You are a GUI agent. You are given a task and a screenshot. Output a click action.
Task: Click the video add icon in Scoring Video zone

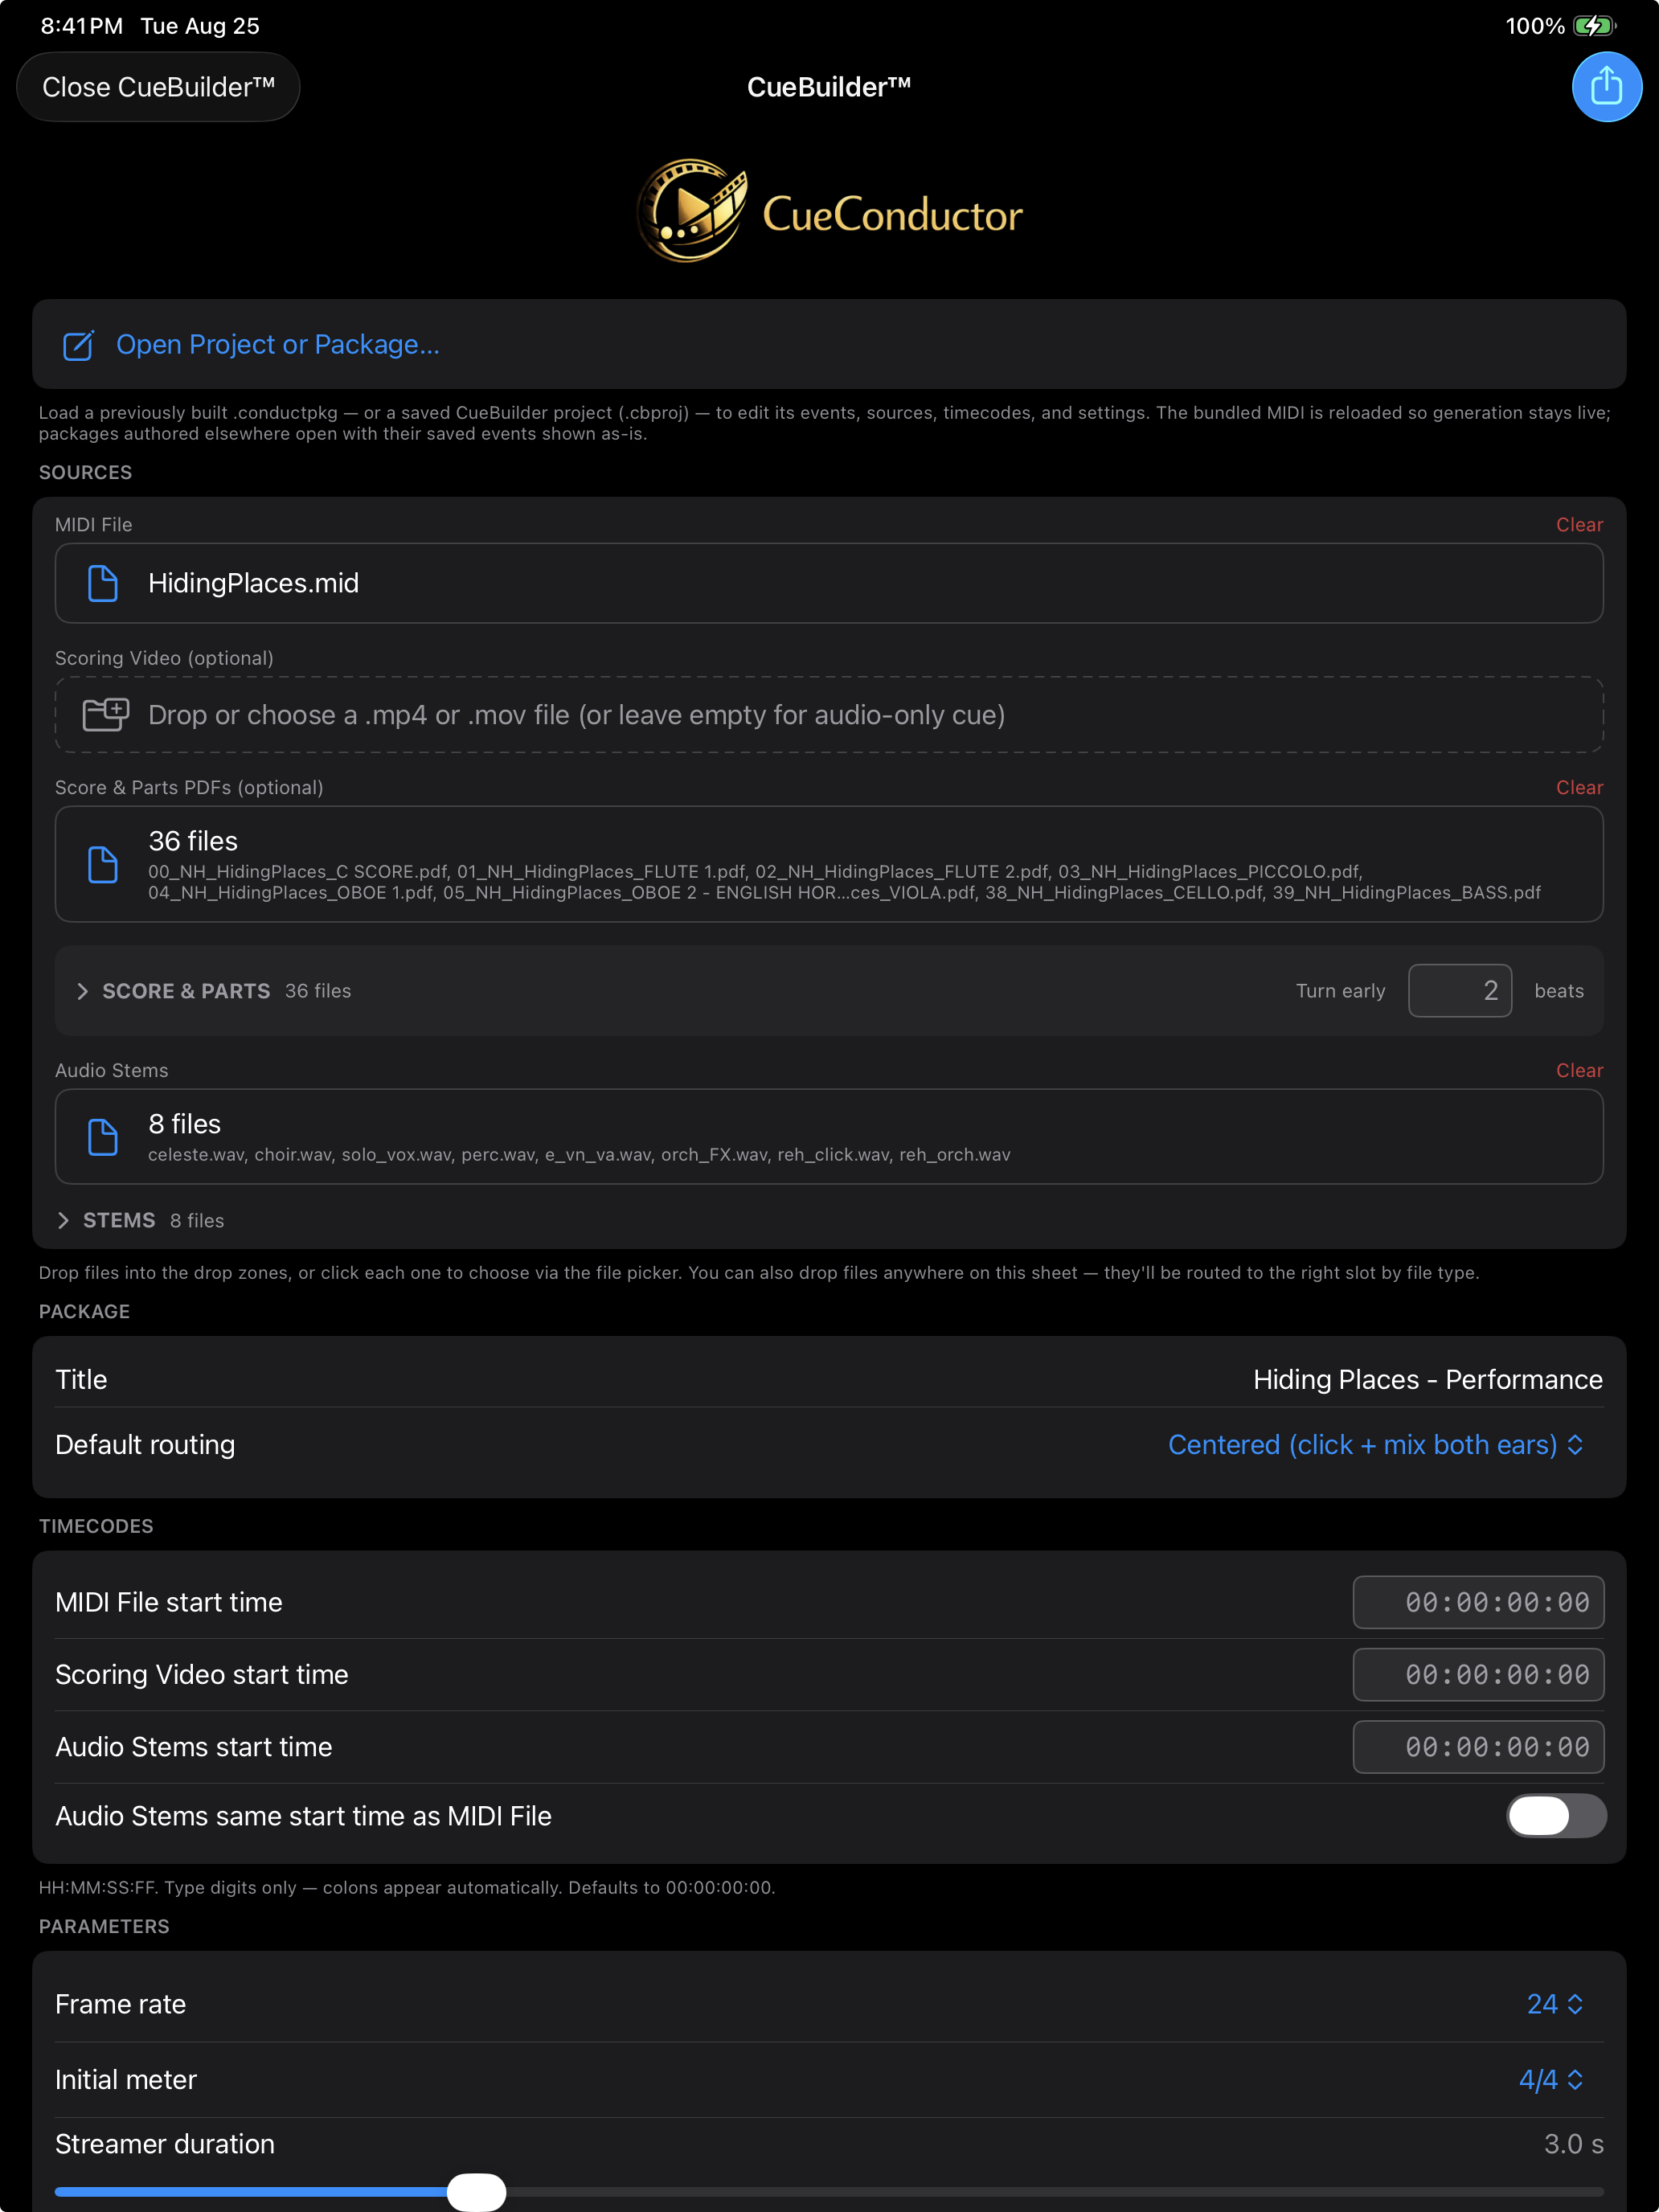[x=105, y=714]
